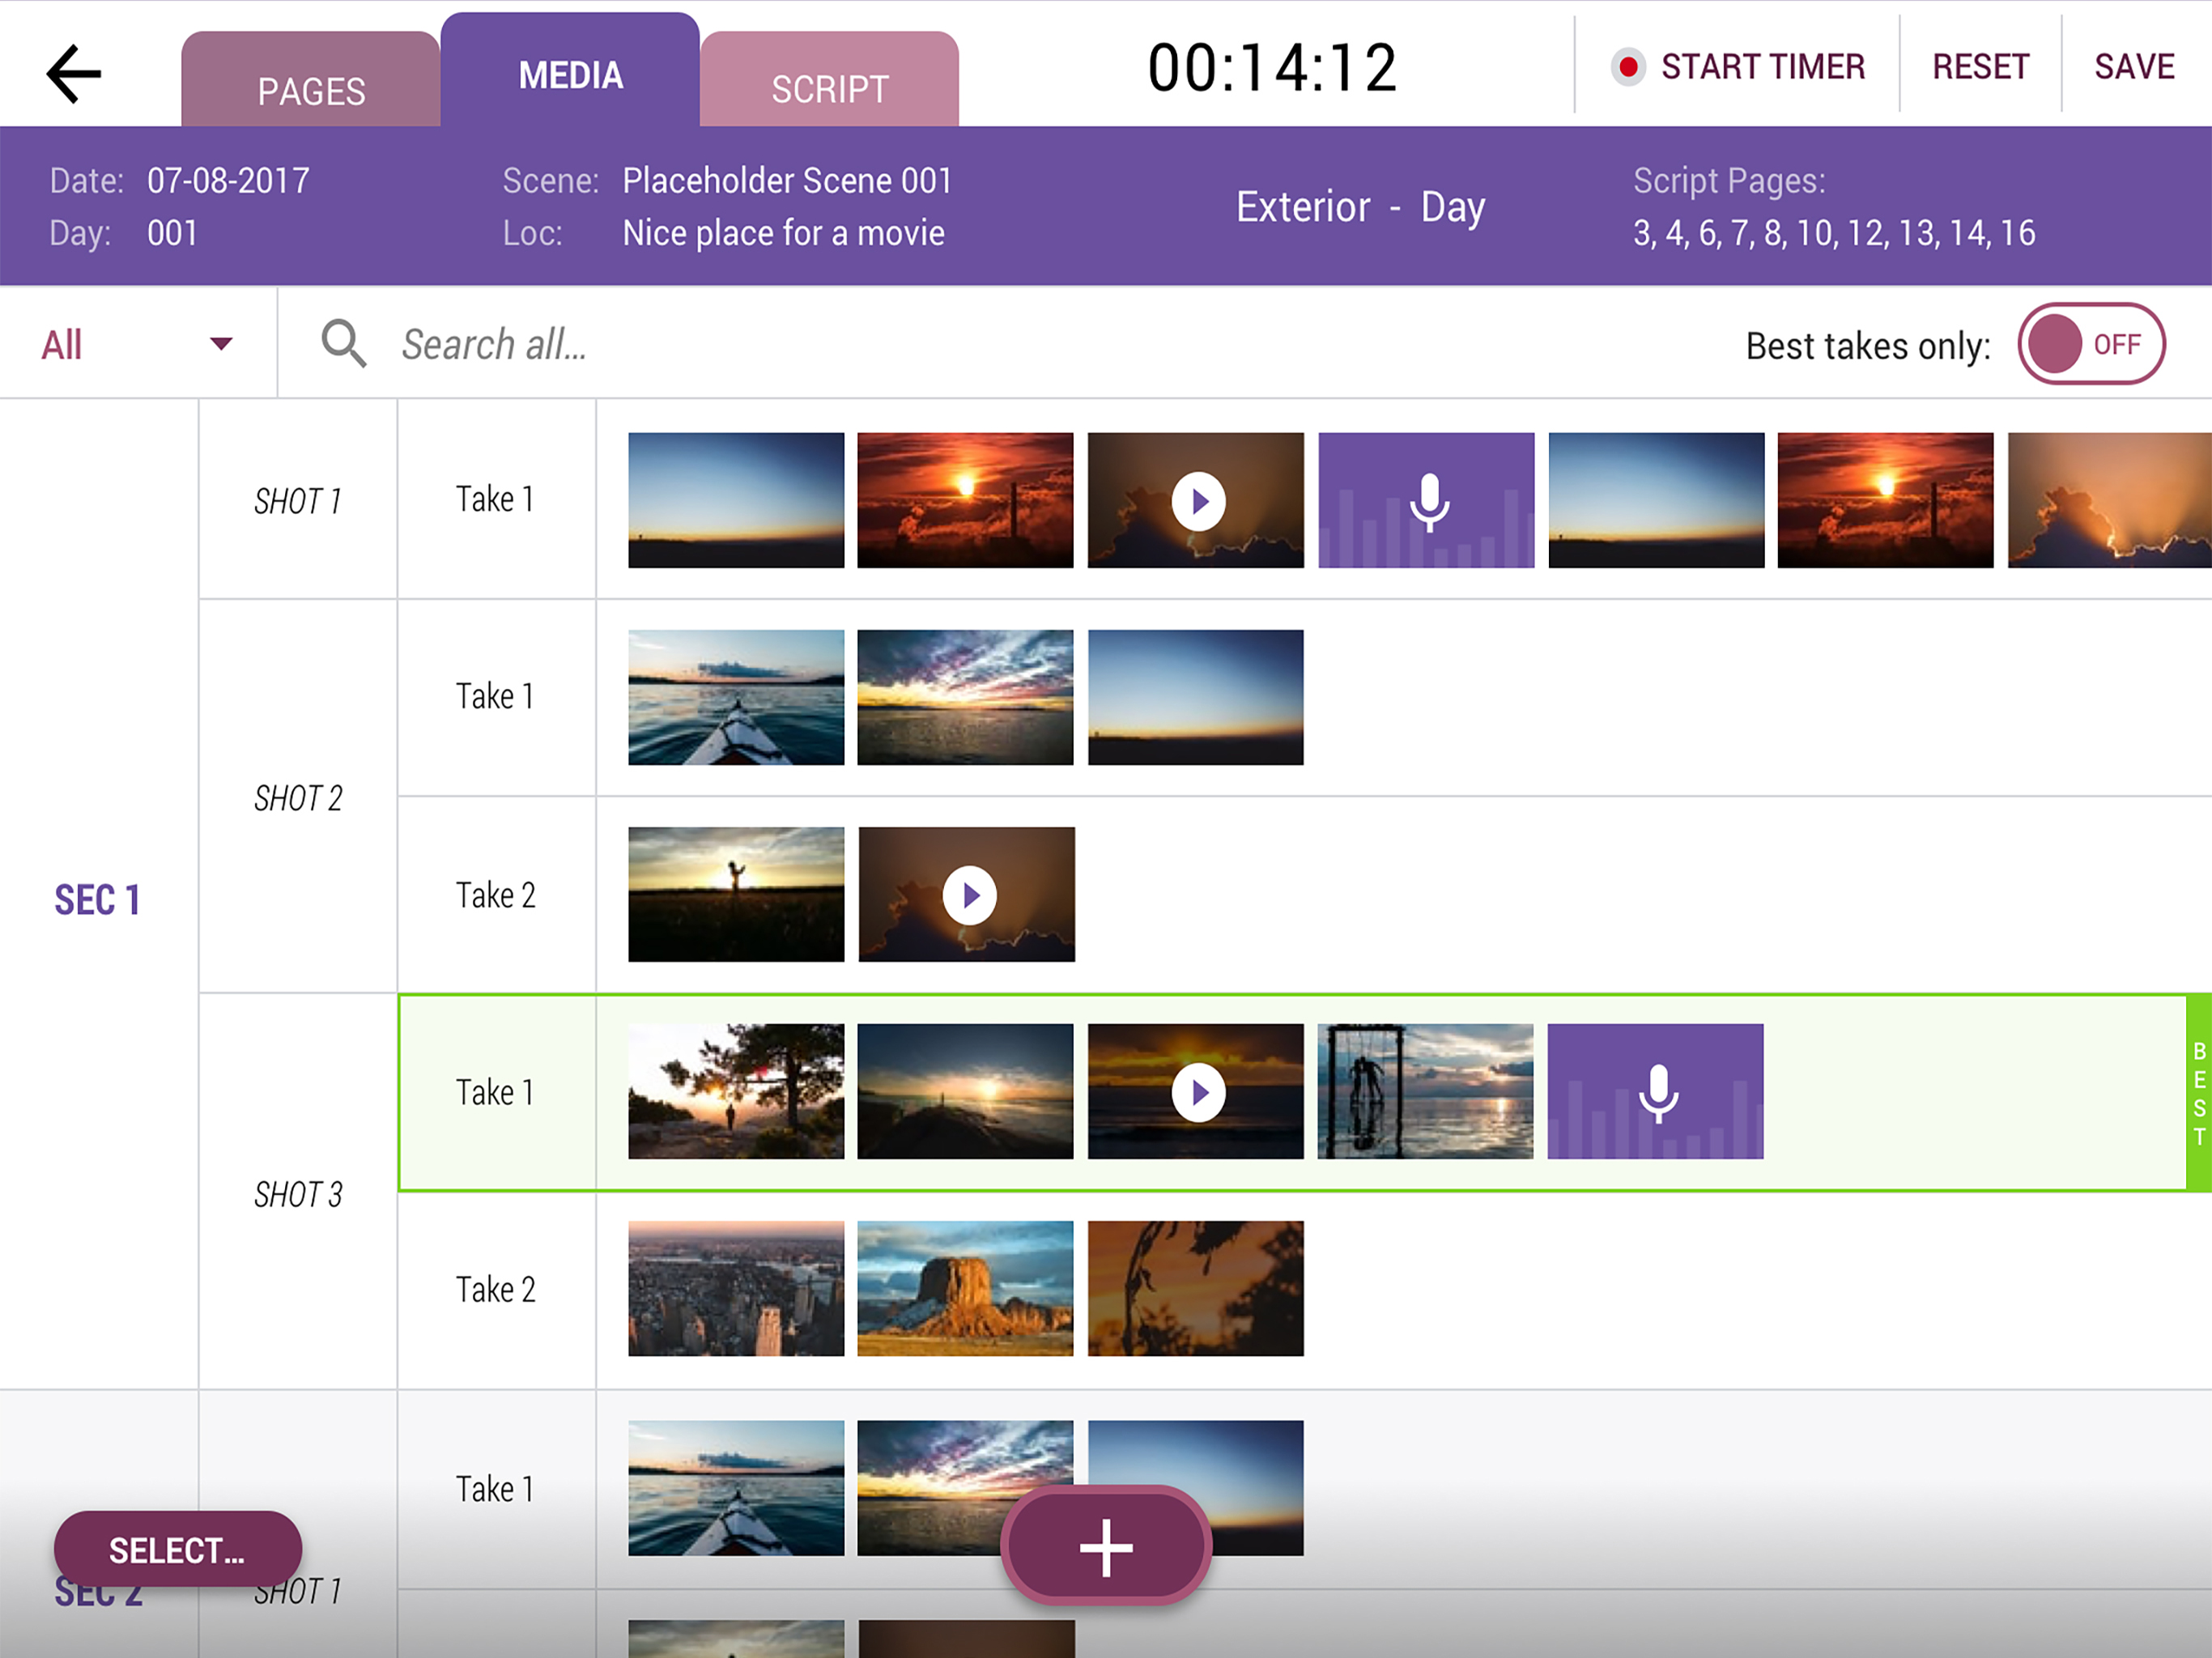Open kayak thumbnail in Shot 2 Take 1

(736, 698)
